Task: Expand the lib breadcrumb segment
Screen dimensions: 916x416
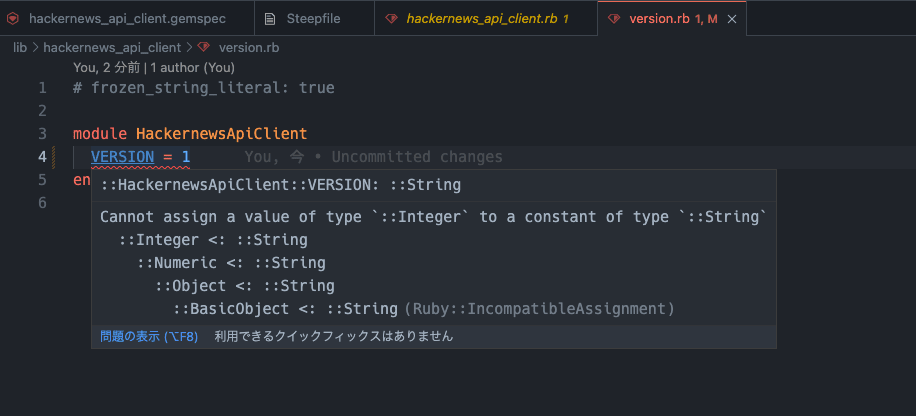Action: pyautogui.click(x=20, y=47)
